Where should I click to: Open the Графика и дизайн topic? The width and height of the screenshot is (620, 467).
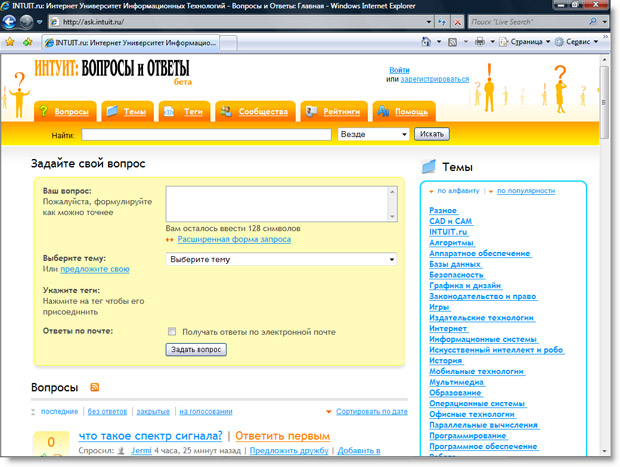[x=465, y=285]
